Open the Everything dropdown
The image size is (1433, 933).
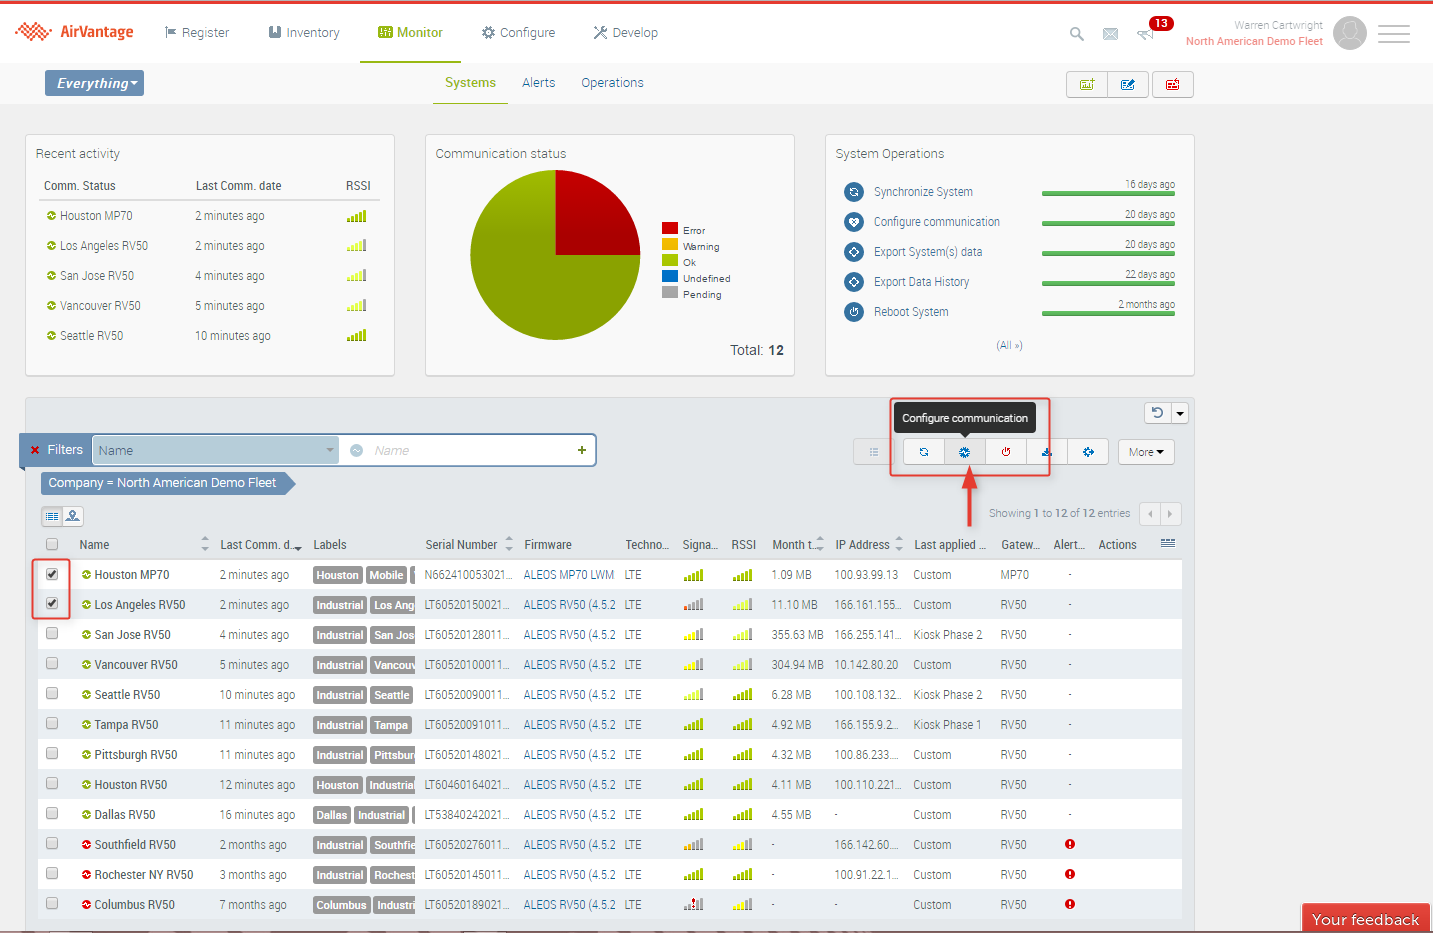pyautogui.click(x=95, y=83)
